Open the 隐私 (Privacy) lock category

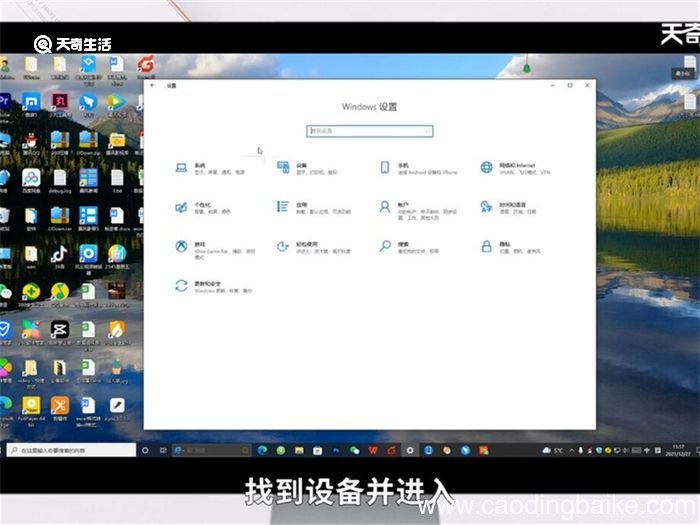click(x=511, y=247)
